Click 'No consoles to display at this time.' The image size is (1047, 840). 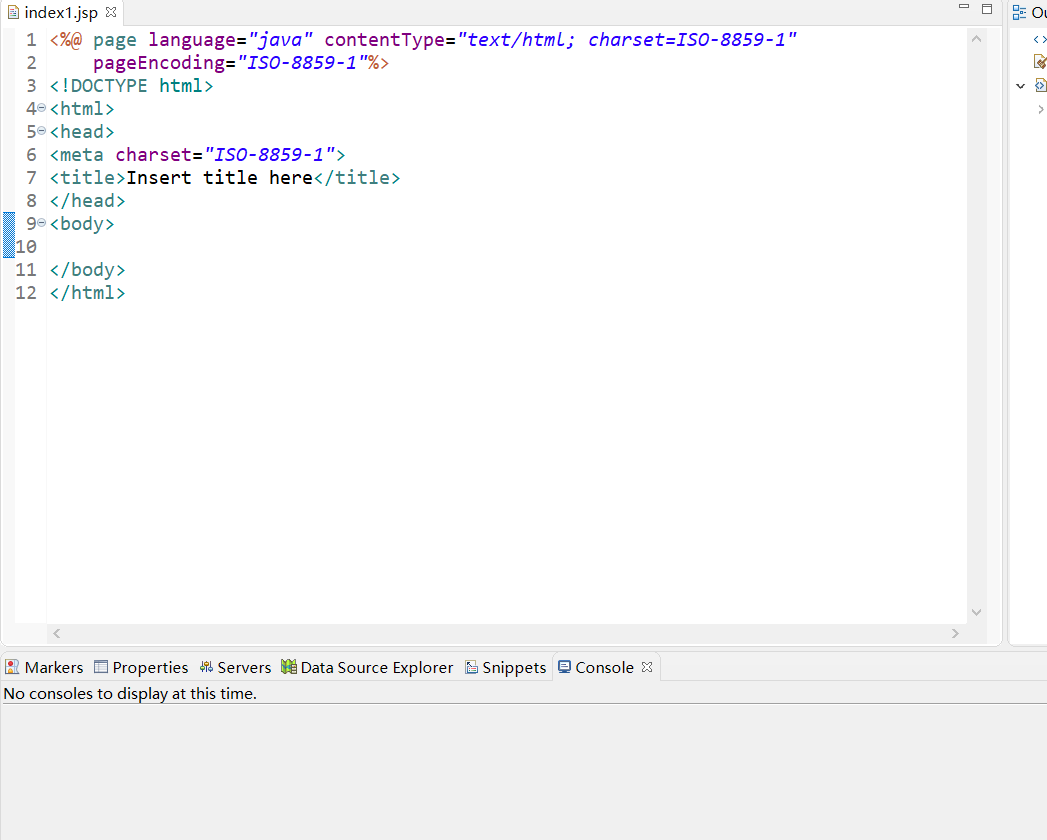tap(130, 694)
